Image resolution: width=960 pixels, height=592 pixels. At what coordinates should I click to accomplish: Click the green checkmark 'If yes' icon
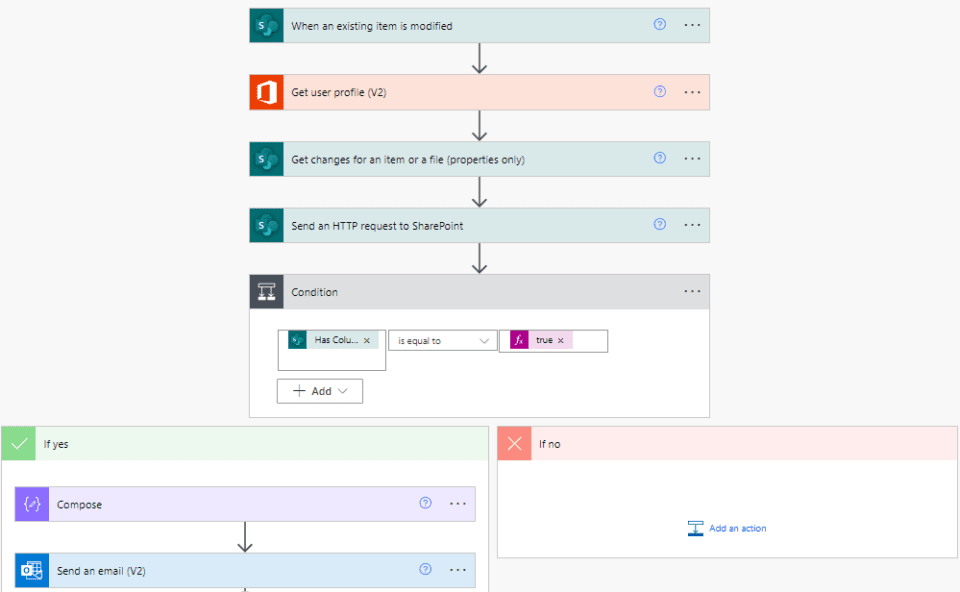(18, 444)
